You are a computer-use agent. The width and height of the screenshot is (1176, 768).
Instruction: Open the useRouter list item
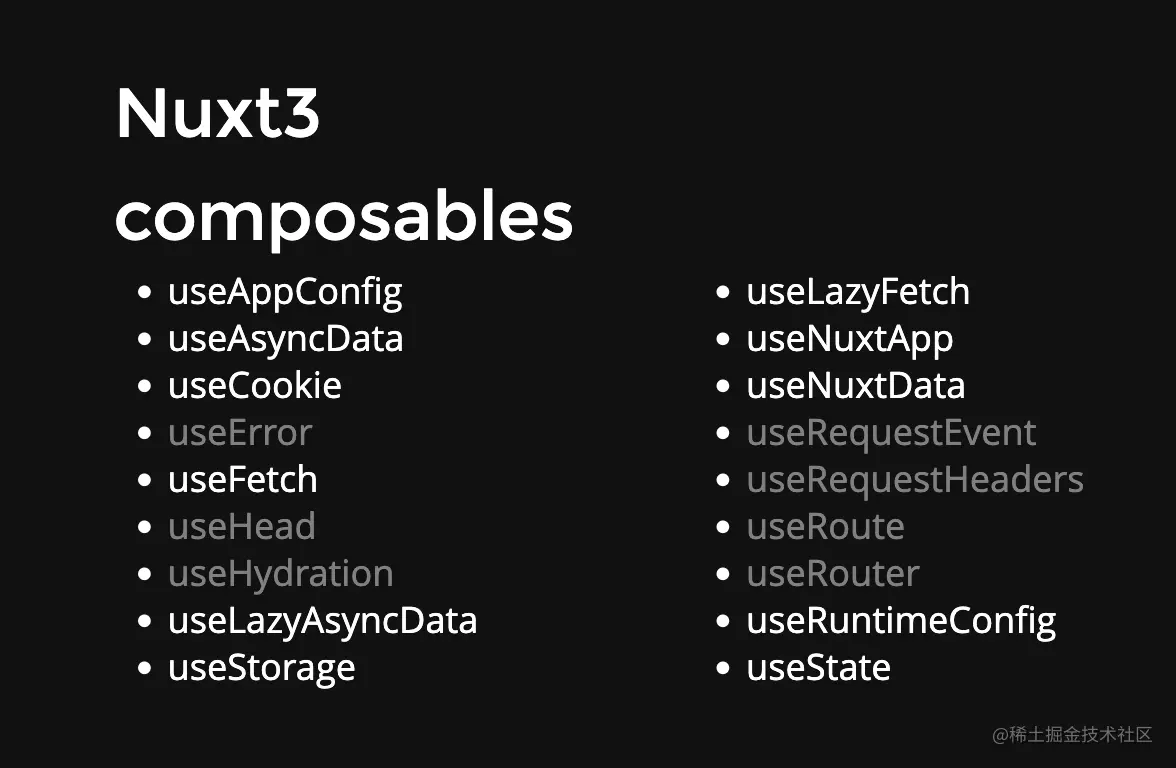[832, 574]
